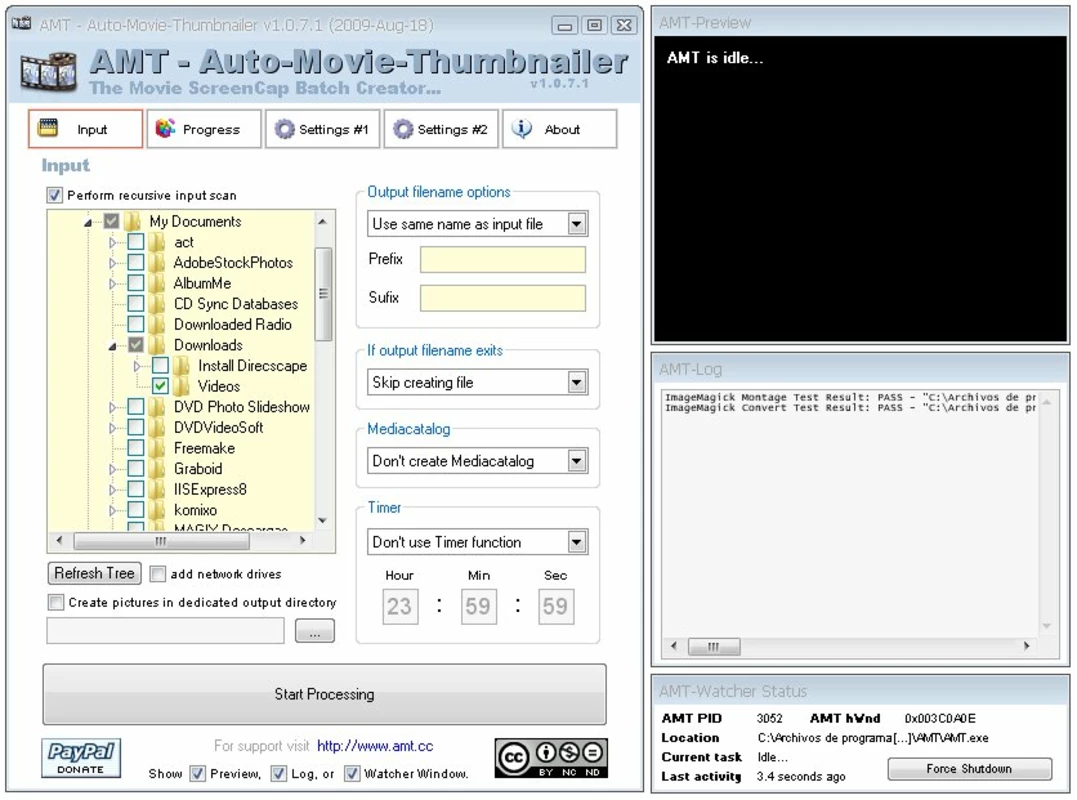1077x800 pixels.
Task: Click the Prefix input field
Action: [503, 260]
